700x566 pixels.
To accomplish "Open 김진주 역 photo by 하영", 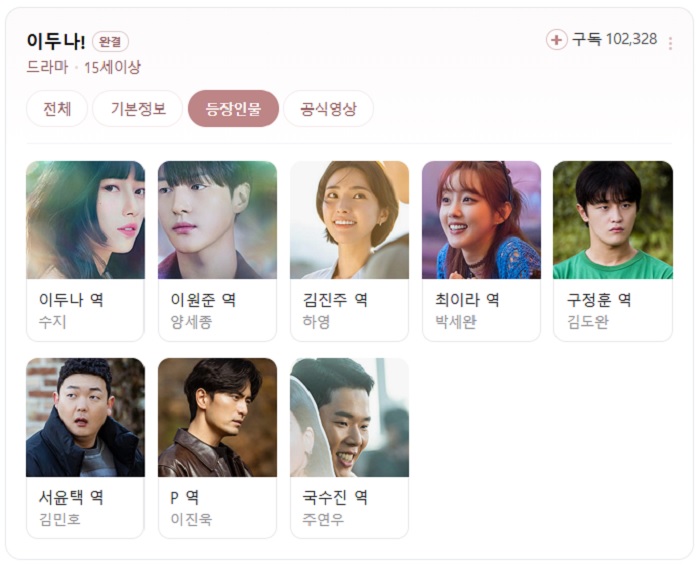I will [x=350, y=220].
